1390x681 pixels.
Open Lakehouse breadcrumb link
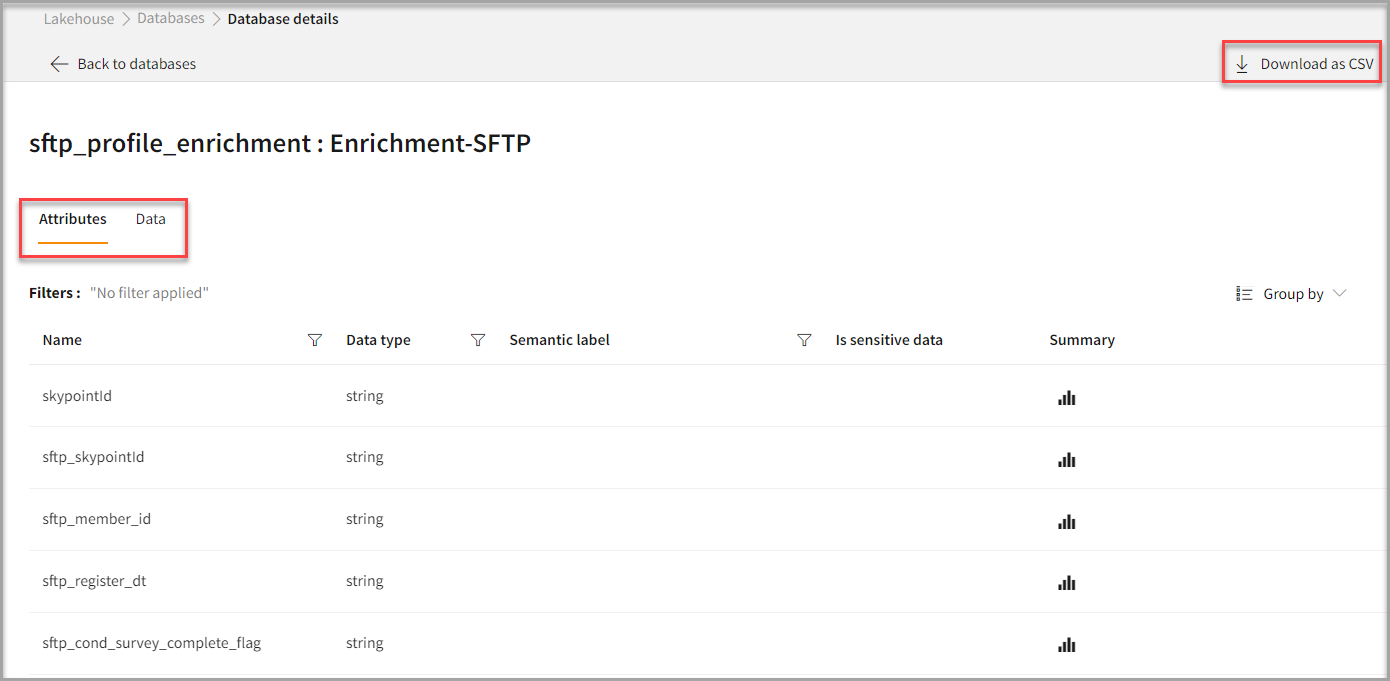pos(79,19)
